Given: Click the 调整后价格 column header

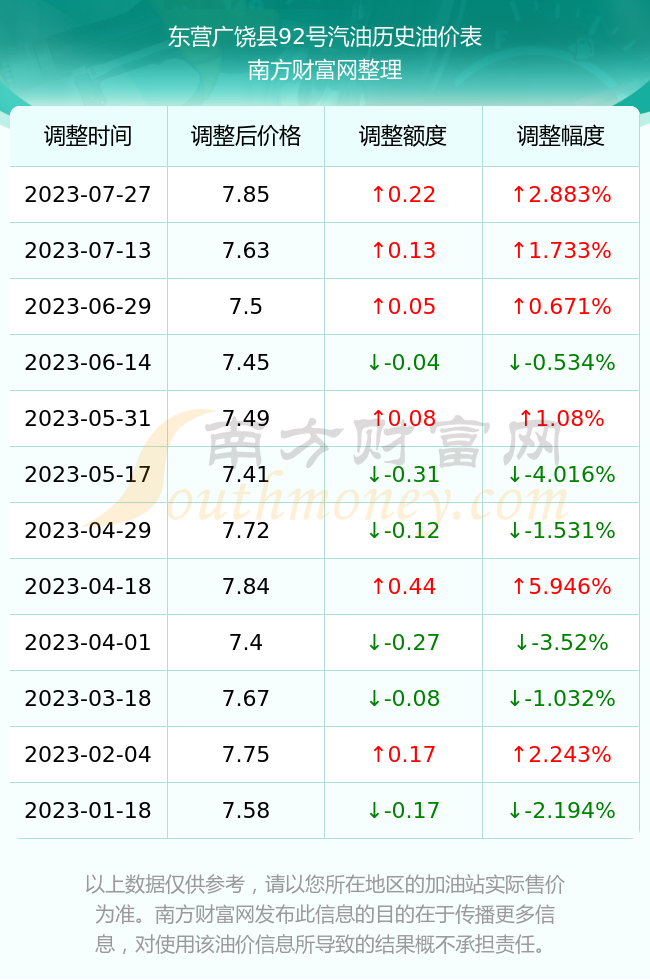Looking at the screenshot, I should click(x=246, y=136).
